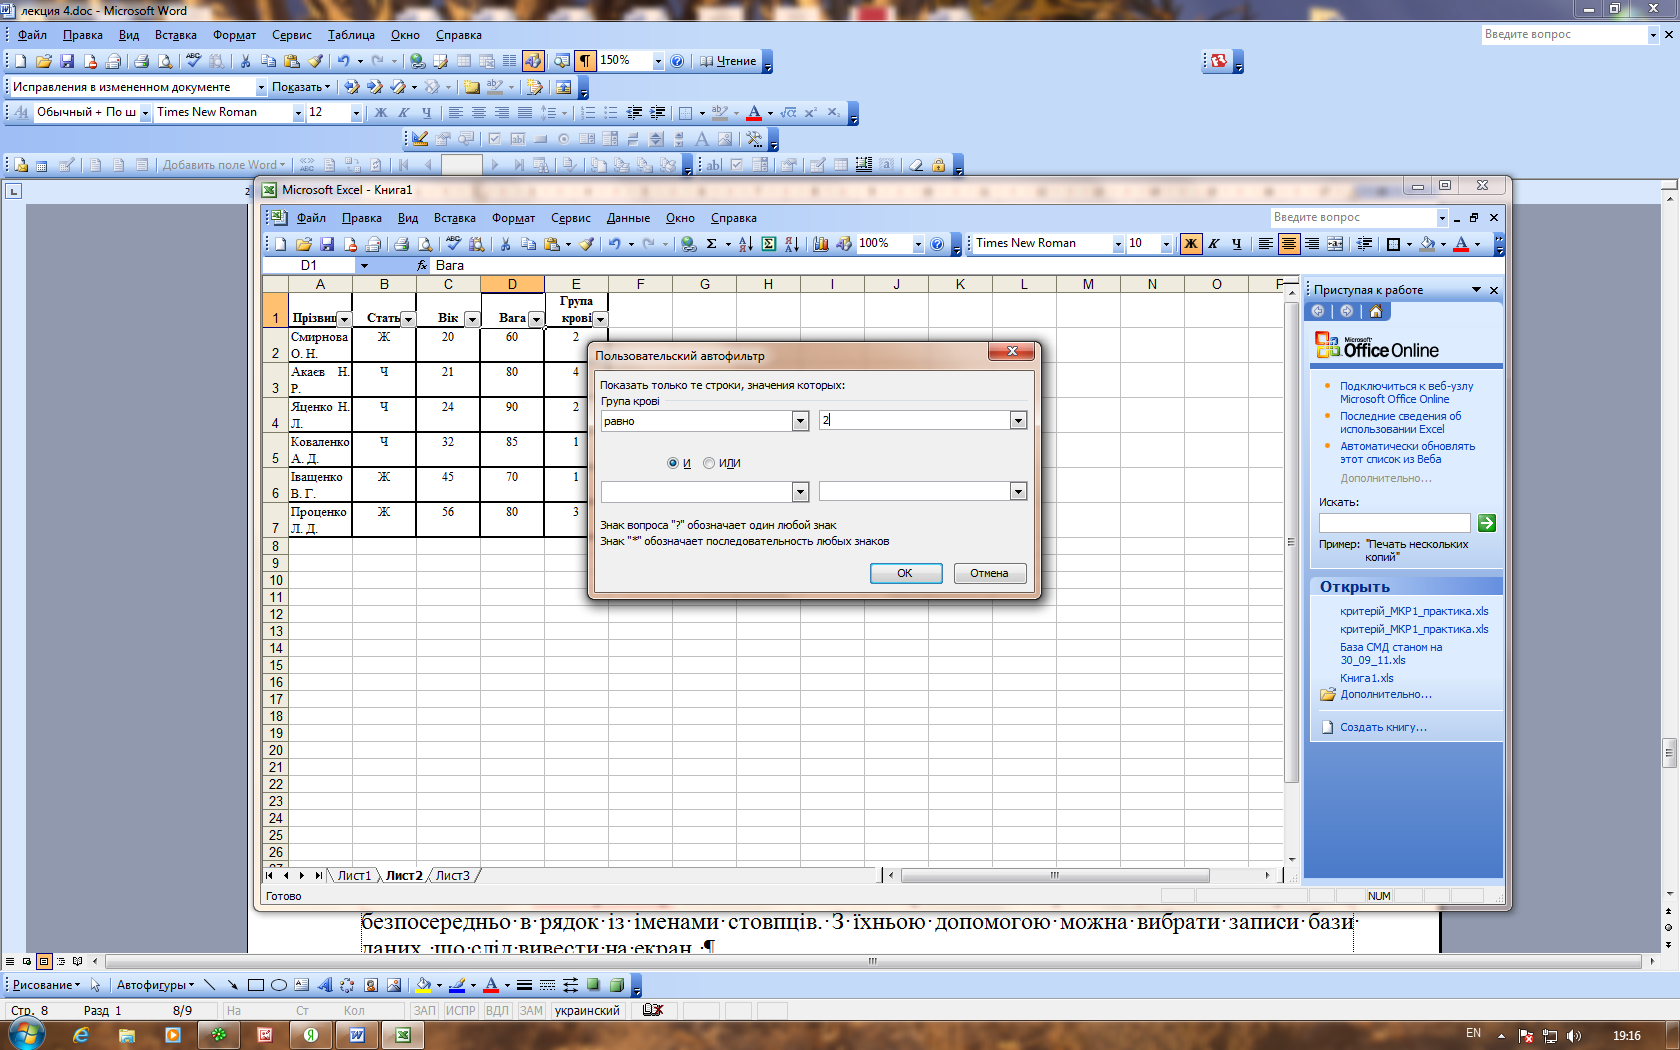Image resolution: width=1680 pixels, height=1050 pixels.
Task: Switch to the Лист1 sheet tab
Action: click(x=354, y=875)
